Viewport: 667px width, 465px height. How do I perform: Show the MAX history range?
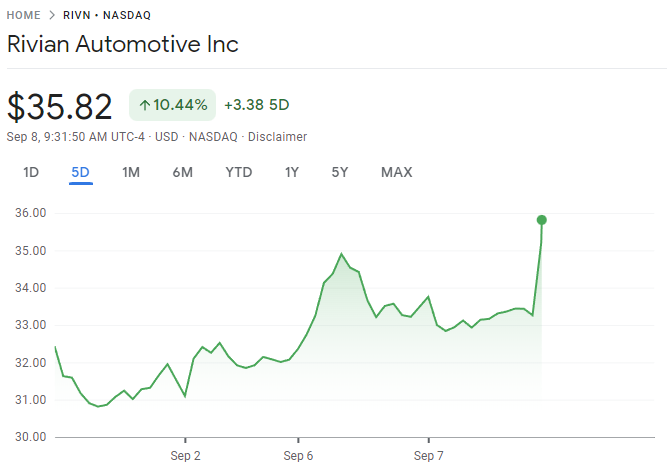(396, 172)
